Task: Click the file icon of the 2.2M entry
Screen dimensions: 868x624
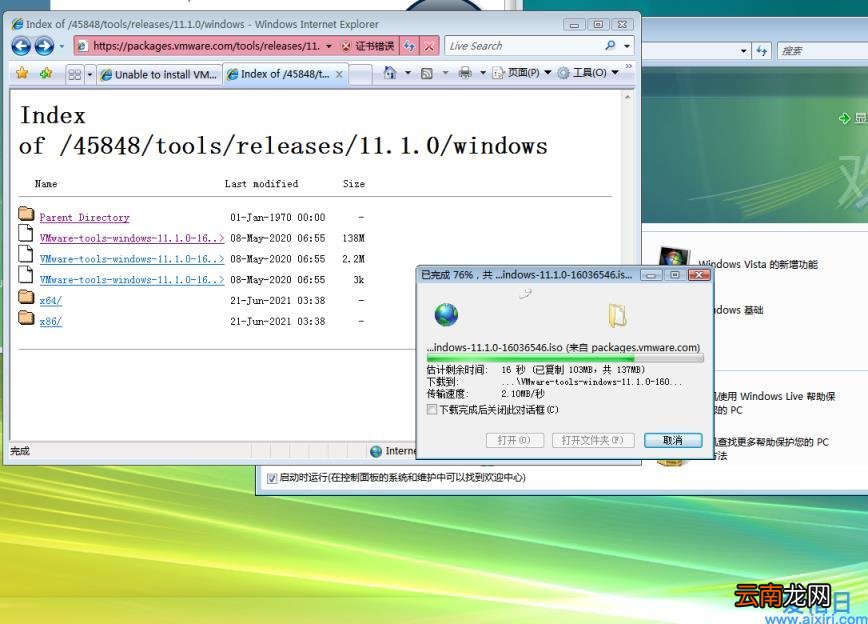Action: pos(25,254)
